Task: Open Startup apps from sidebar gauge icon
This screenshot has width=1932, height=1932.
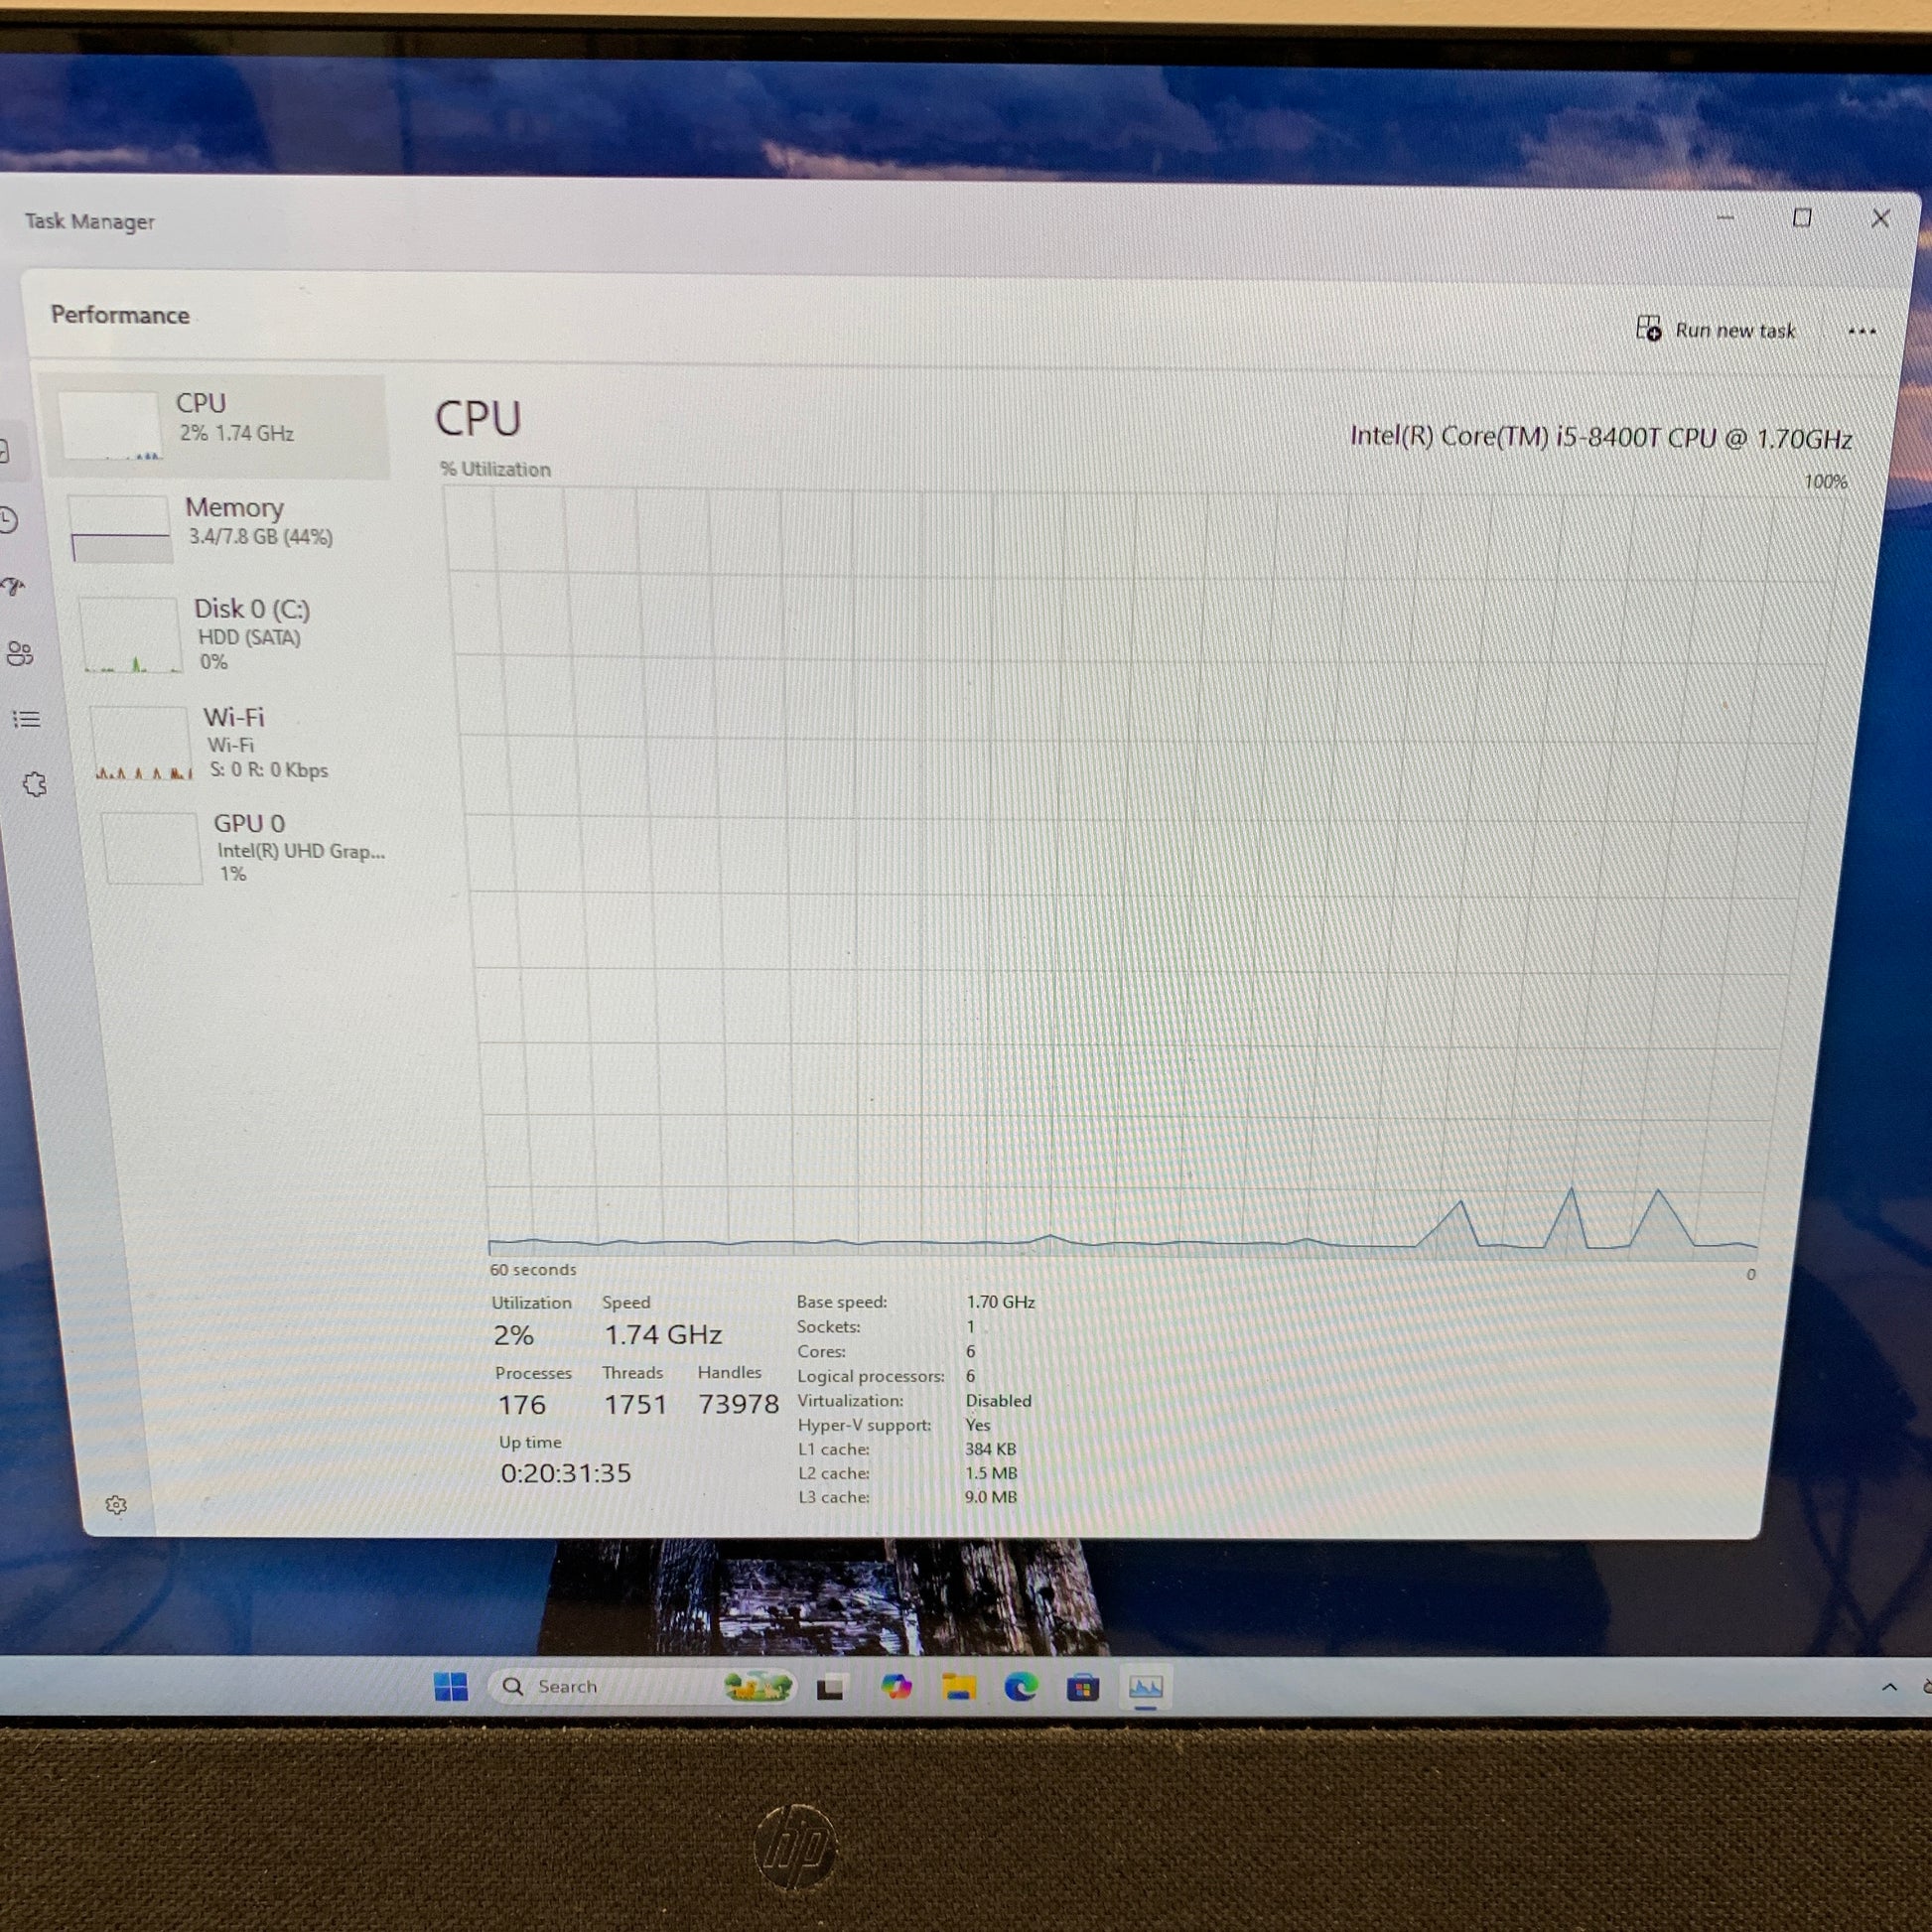Action: 13,586
